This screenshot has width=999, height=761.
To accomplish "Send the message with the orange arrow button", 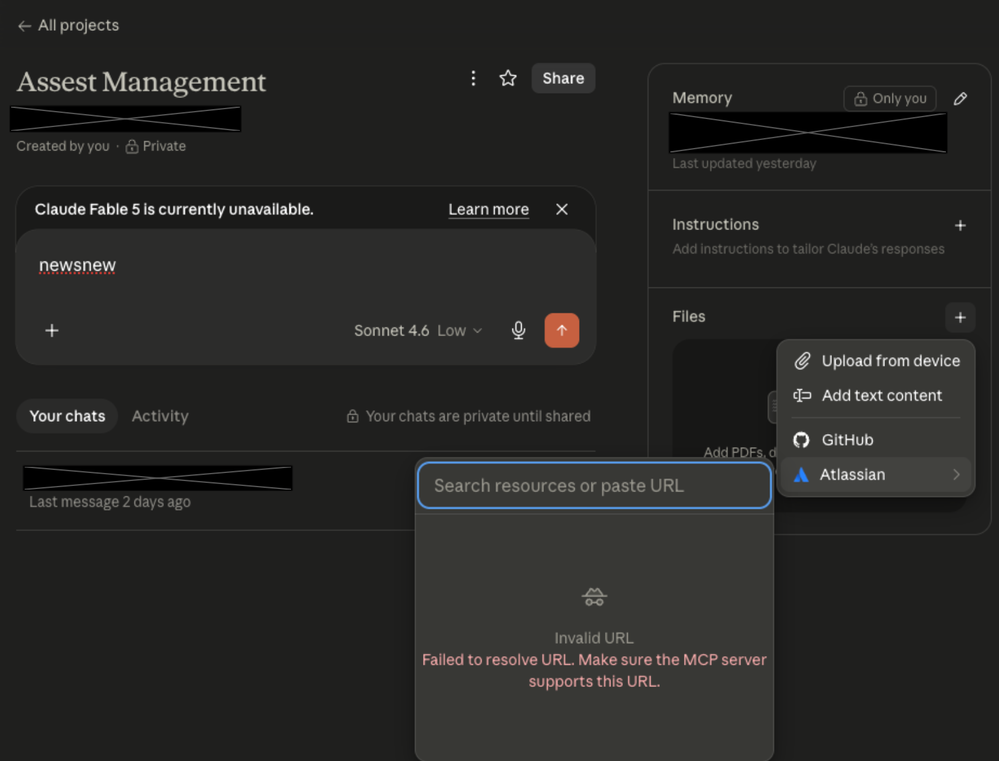I will click(562, 330).
